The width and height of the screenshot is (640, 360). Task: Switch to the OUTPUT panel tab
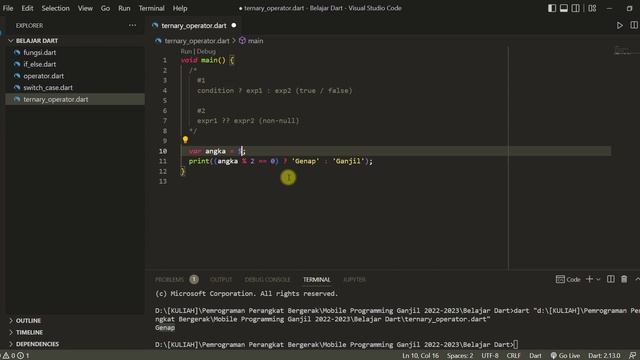point(221,280)
